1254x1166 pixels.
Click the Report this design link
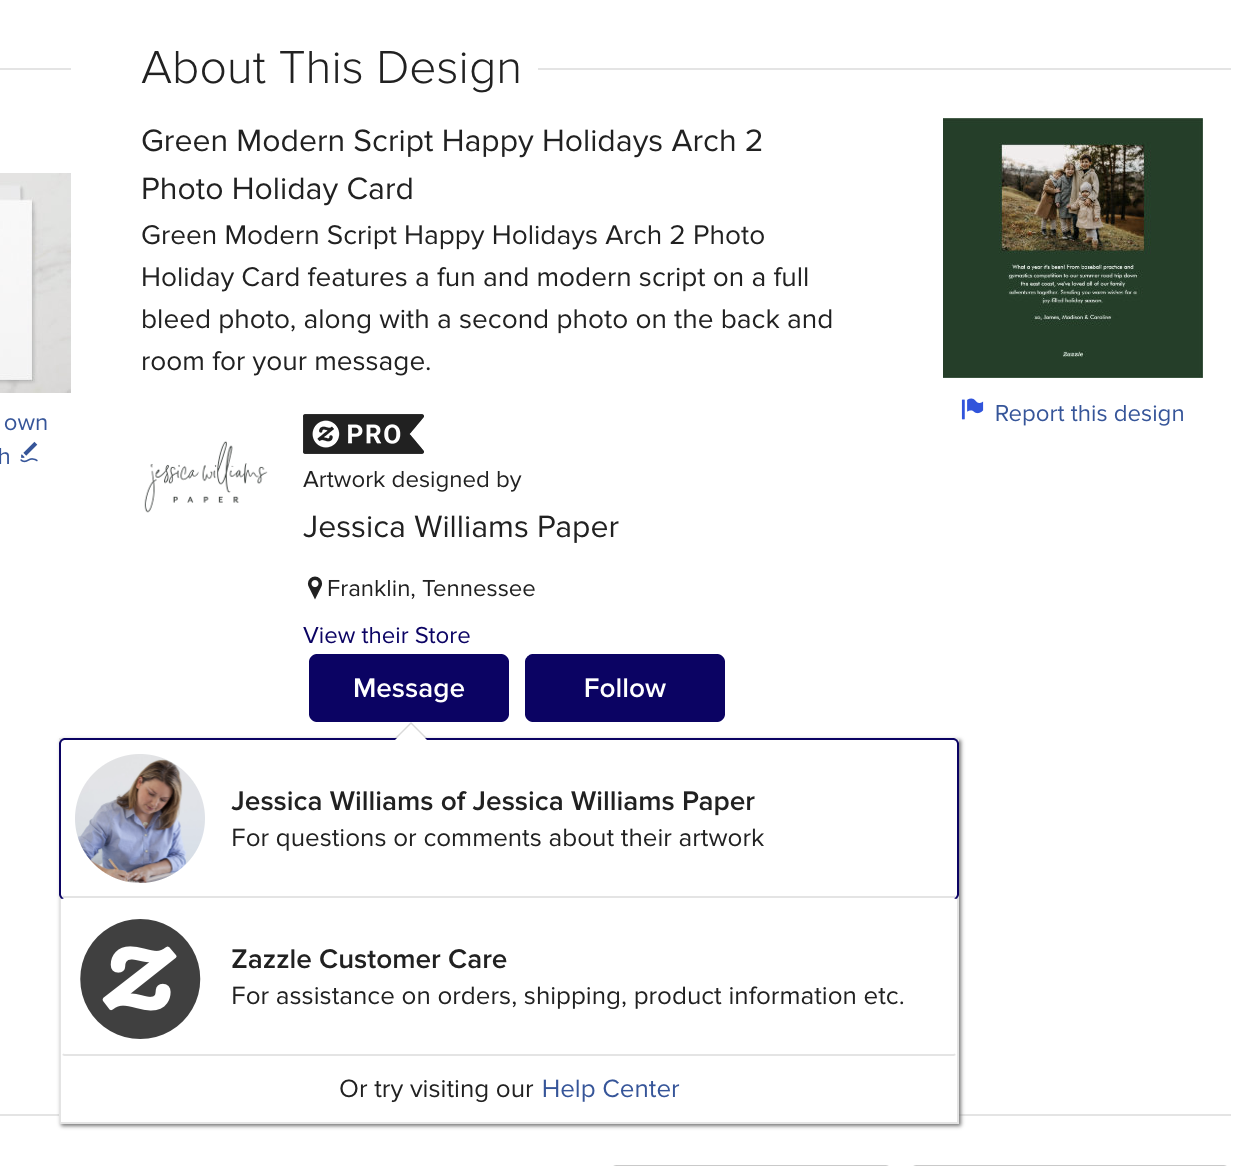1088,414
